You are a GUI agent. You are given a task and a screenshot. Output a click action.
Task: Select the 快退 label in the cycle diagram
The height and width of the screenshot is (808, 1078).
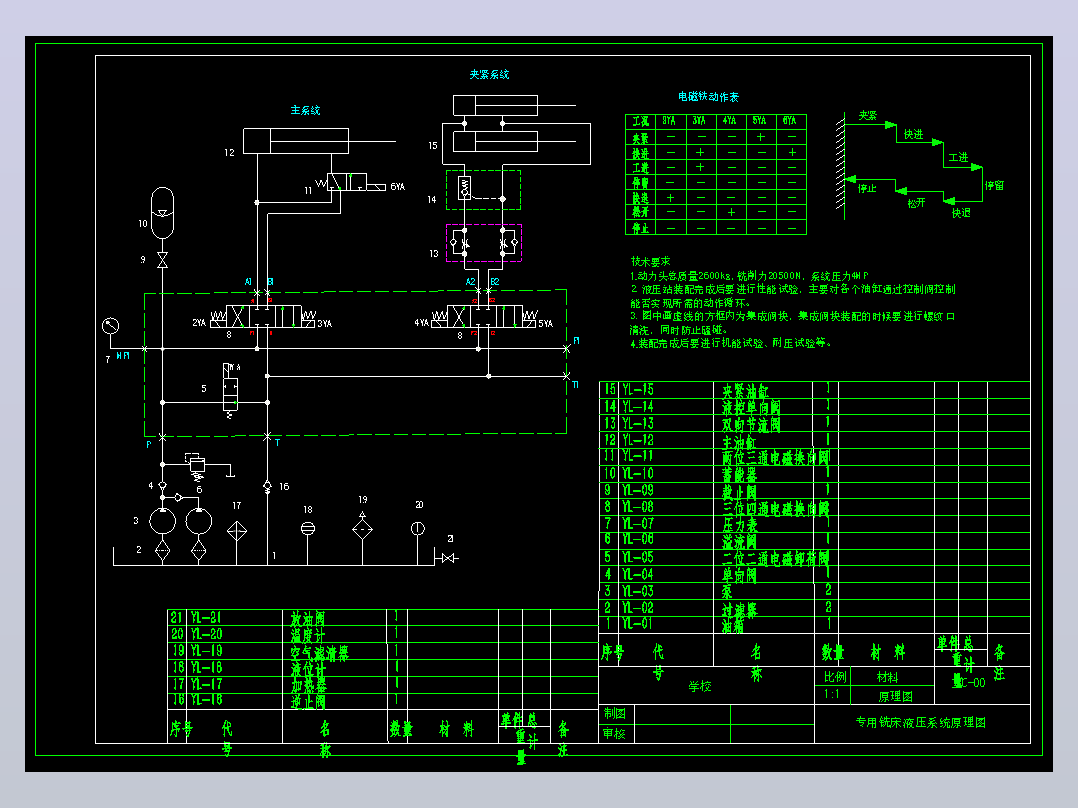[961, 213]
